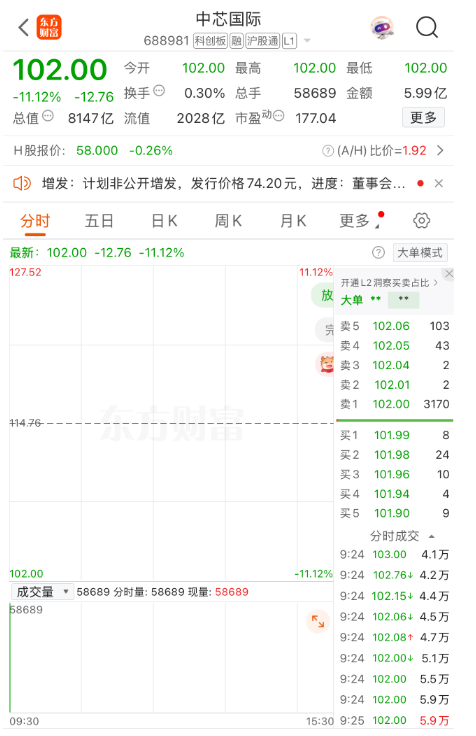Image resolution: width=476 pixels, height=736 pixels.
Task: Open chart settings gear icon
Action: (x=421, y=220)
